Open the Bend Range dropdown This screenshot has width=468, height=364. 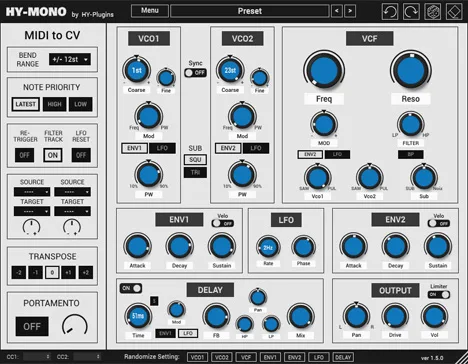click(70, 59)
